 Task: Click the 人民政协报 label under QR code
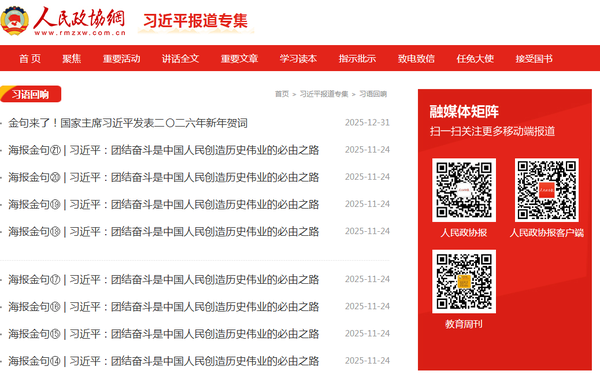464,233
